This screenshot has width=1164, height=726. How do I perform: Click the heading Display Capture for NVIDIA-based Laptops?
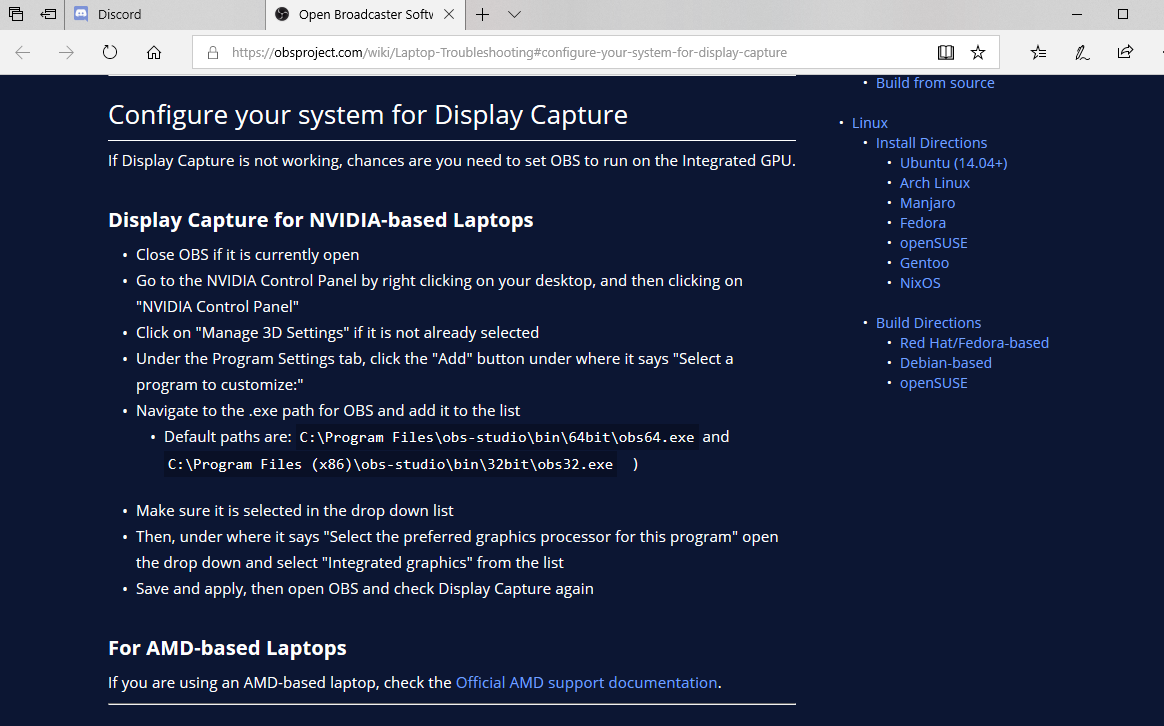[x=321, y=220]
